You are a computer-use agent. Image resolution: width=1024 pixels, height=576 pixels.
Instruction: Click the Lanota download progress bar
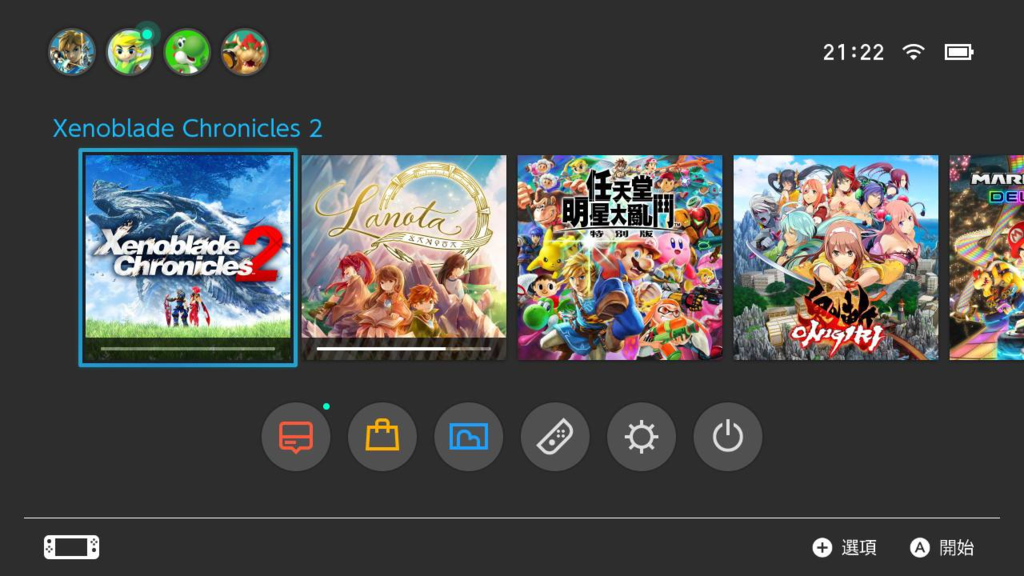(404, 349)
